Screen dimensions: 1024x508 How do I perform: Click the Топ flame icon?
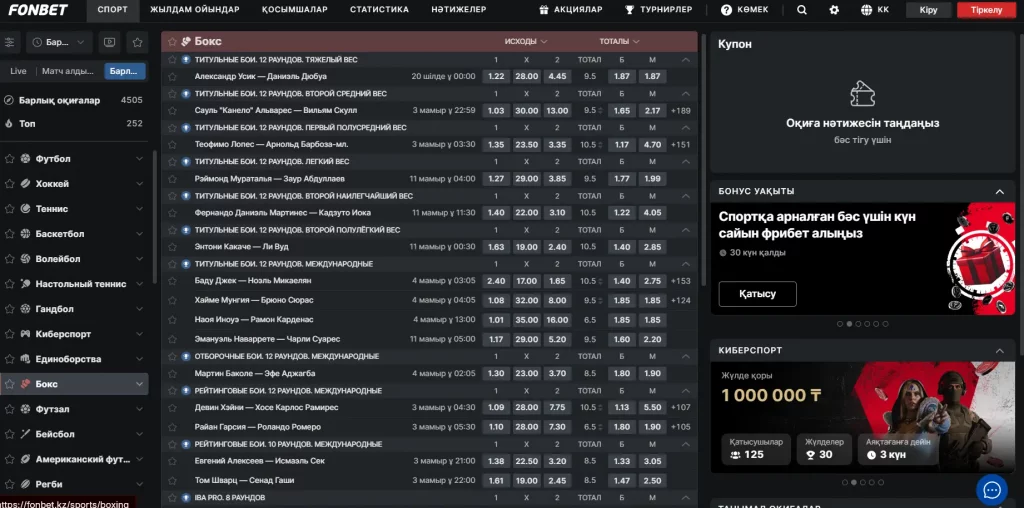[x=8, y=123]
